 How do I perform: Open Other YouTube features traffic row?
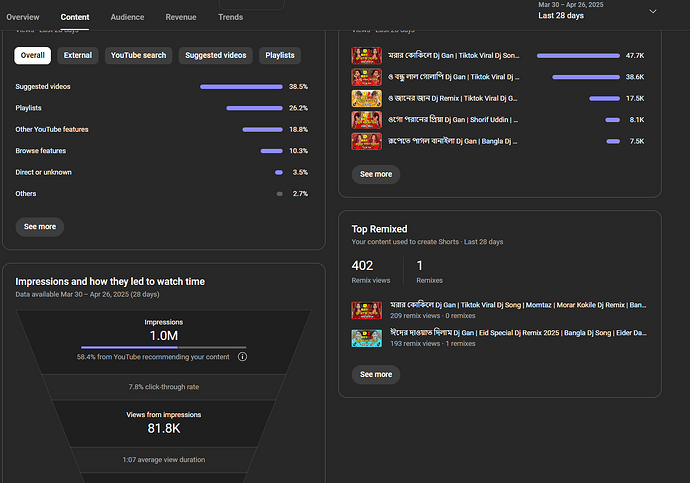(x=161, y=129)
